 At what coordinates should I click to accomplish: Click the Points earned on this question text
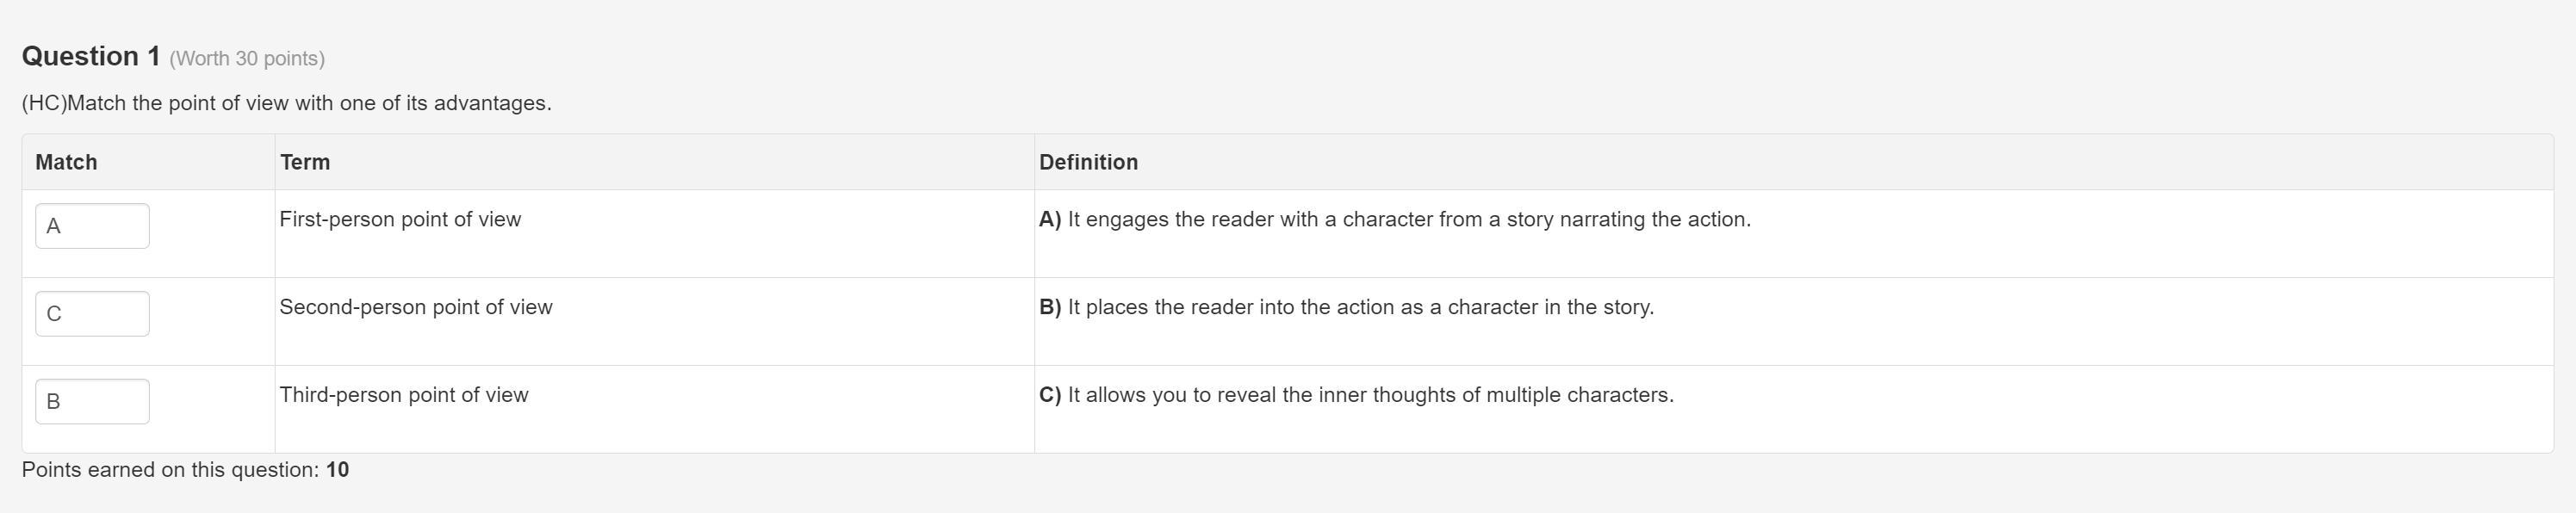(x=171, y=470)
